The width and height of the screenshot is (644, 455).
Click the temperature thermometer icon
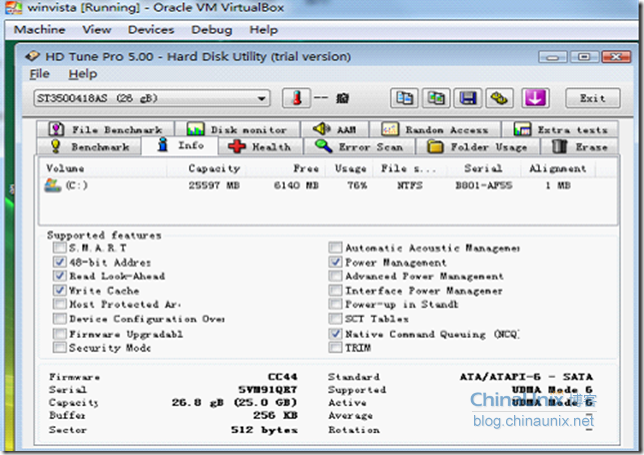[x=296, y=99]
